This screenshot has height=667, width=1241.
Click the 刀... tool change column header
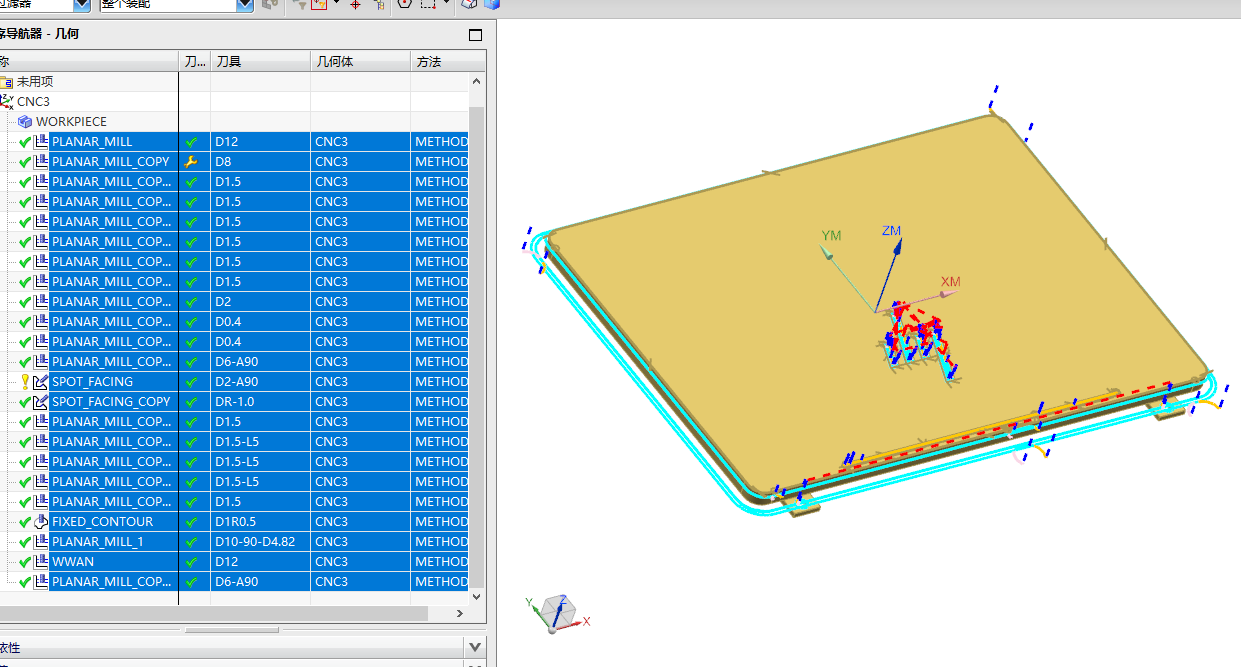click(x=194, y=62)
